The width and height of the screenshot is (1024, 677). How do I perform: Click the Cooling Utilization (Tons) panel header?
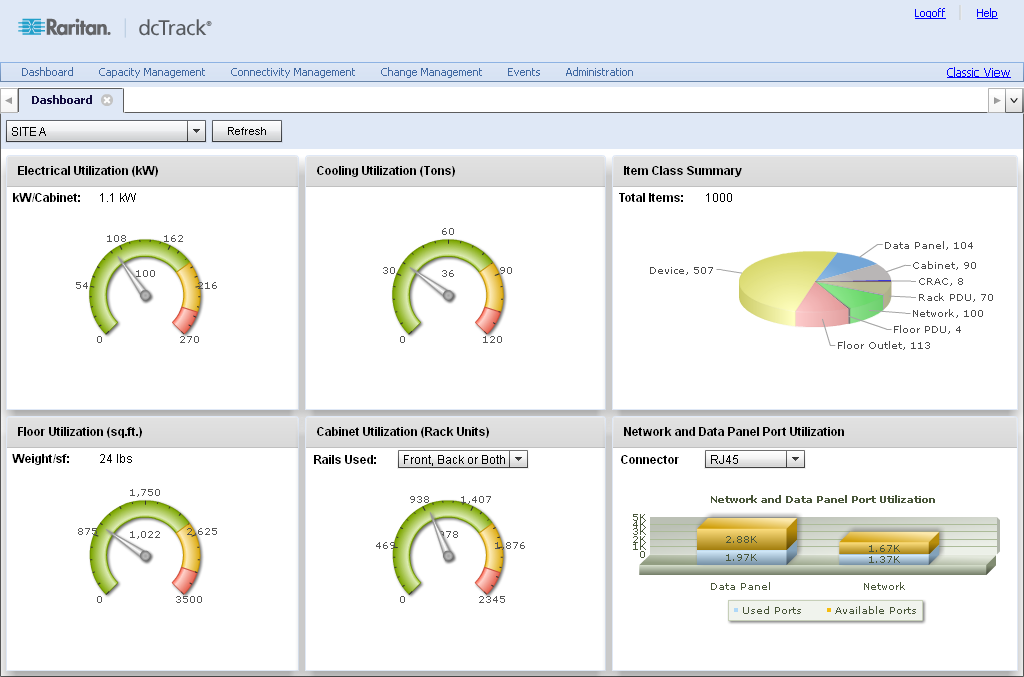pos(455,171)
